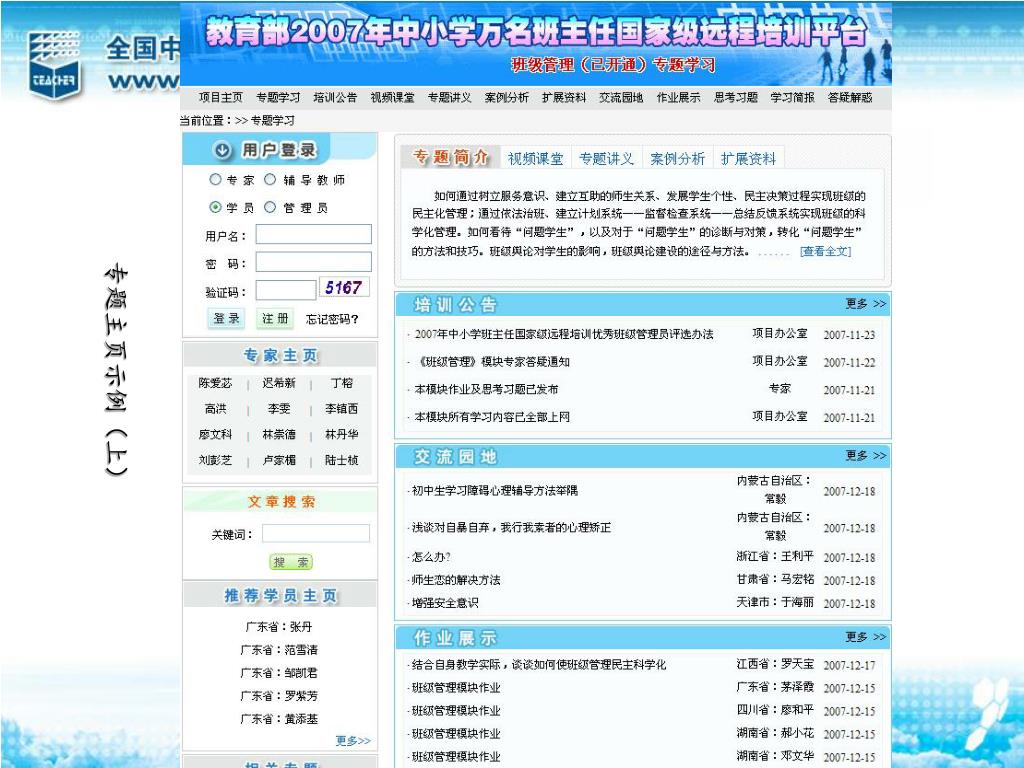The image size is (1024, 768).
Task: Open expert page for 高洪
Action: pos(216,409)
